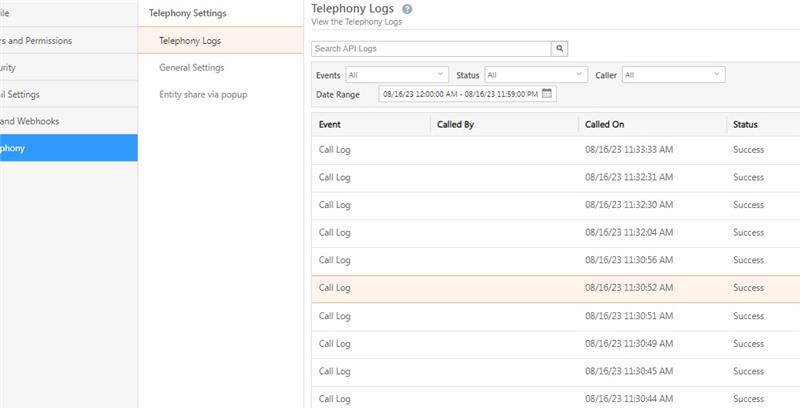Open General Settings under Telephony Settings

(192, 68)
